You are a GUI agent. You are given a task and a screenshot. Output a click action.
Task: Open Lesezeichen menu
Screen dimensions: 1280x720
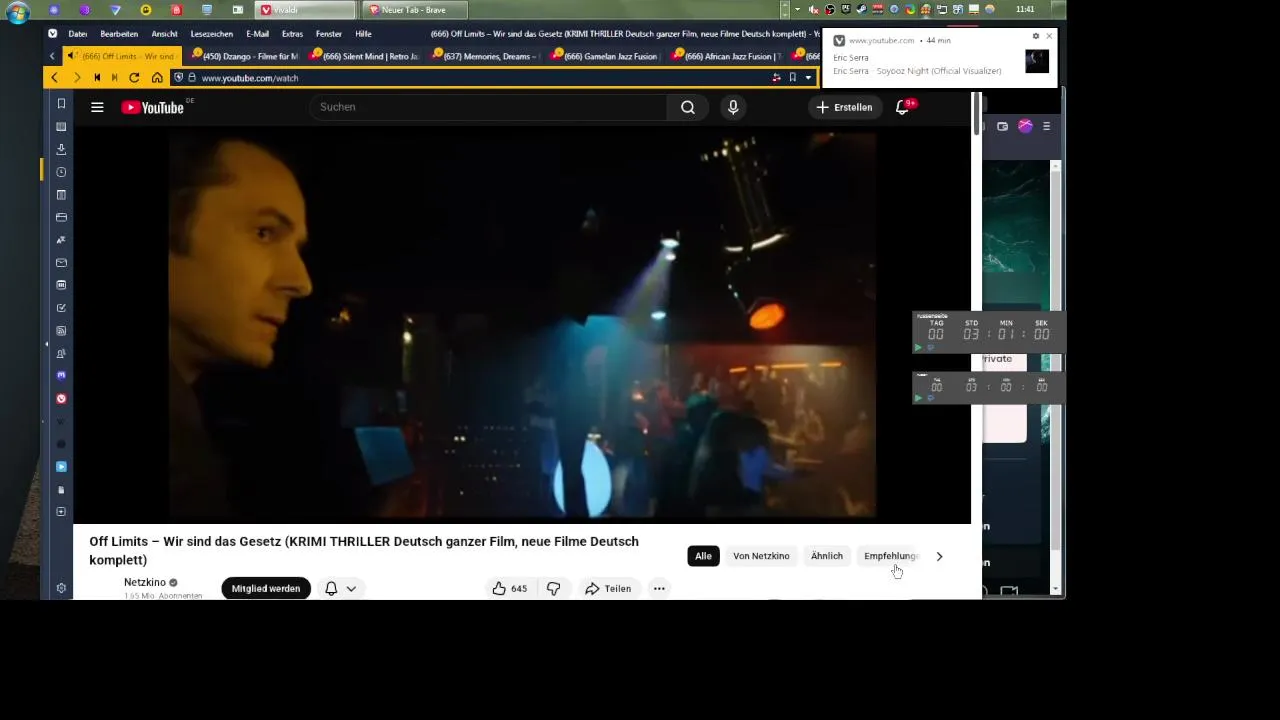coord(212,34)
